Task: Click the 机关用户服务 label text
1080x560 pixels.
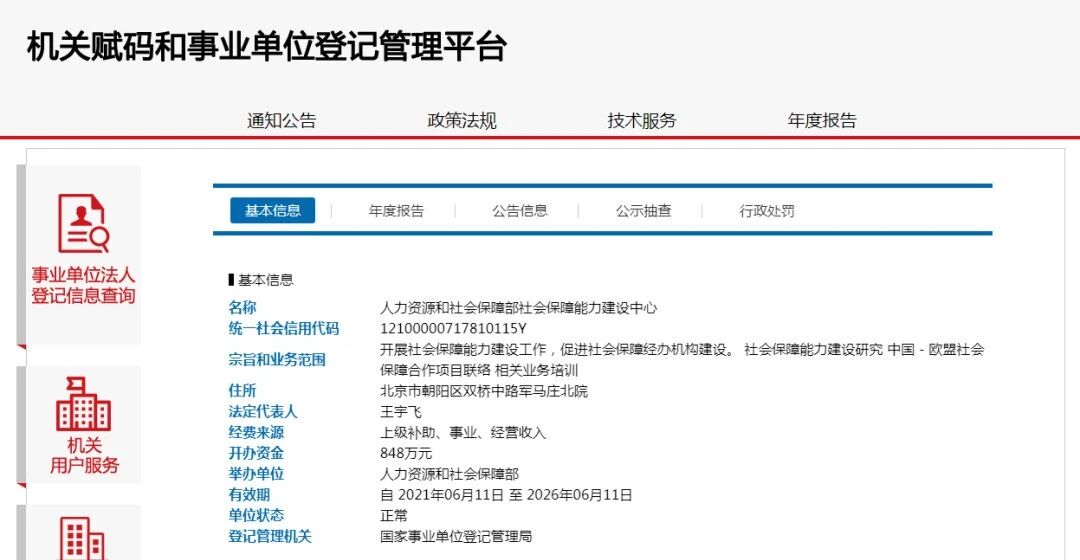Action: (84, 455)
